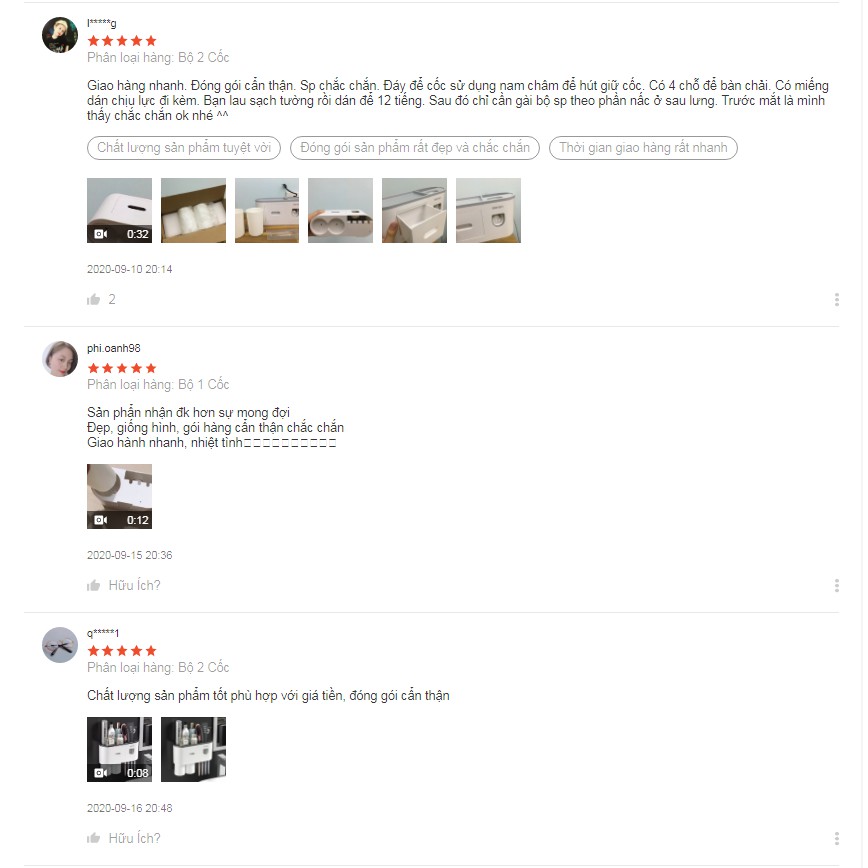
Task: Play the 0:32 review video
Action: point(120,210)
